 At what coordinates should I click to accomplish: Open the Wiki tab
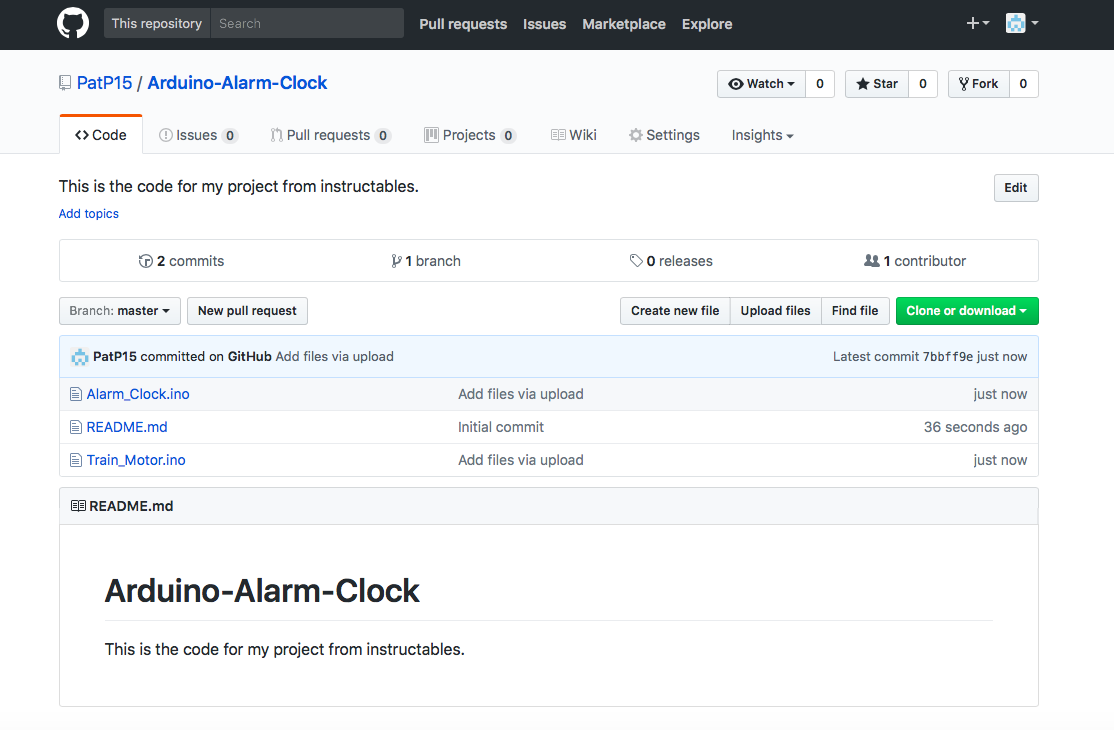click(x=574, y=135)
